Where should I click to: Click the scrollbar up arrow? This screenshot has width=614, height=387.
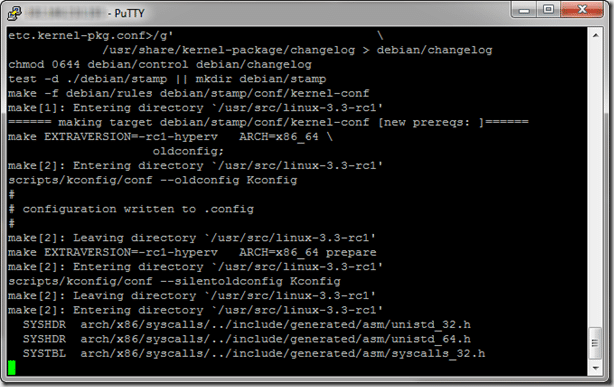coord(596,36)
